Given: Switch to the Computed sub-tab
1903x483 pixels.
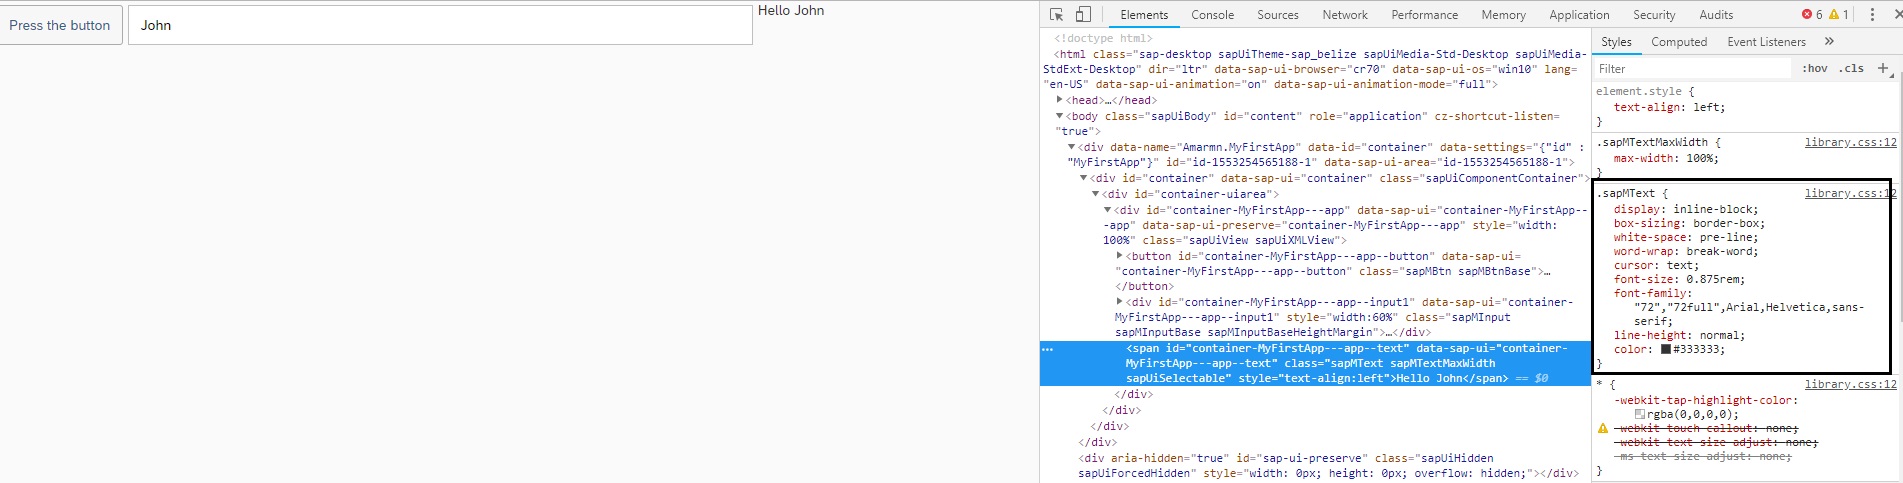Looking at the screenshot, I should point(1679,42).
